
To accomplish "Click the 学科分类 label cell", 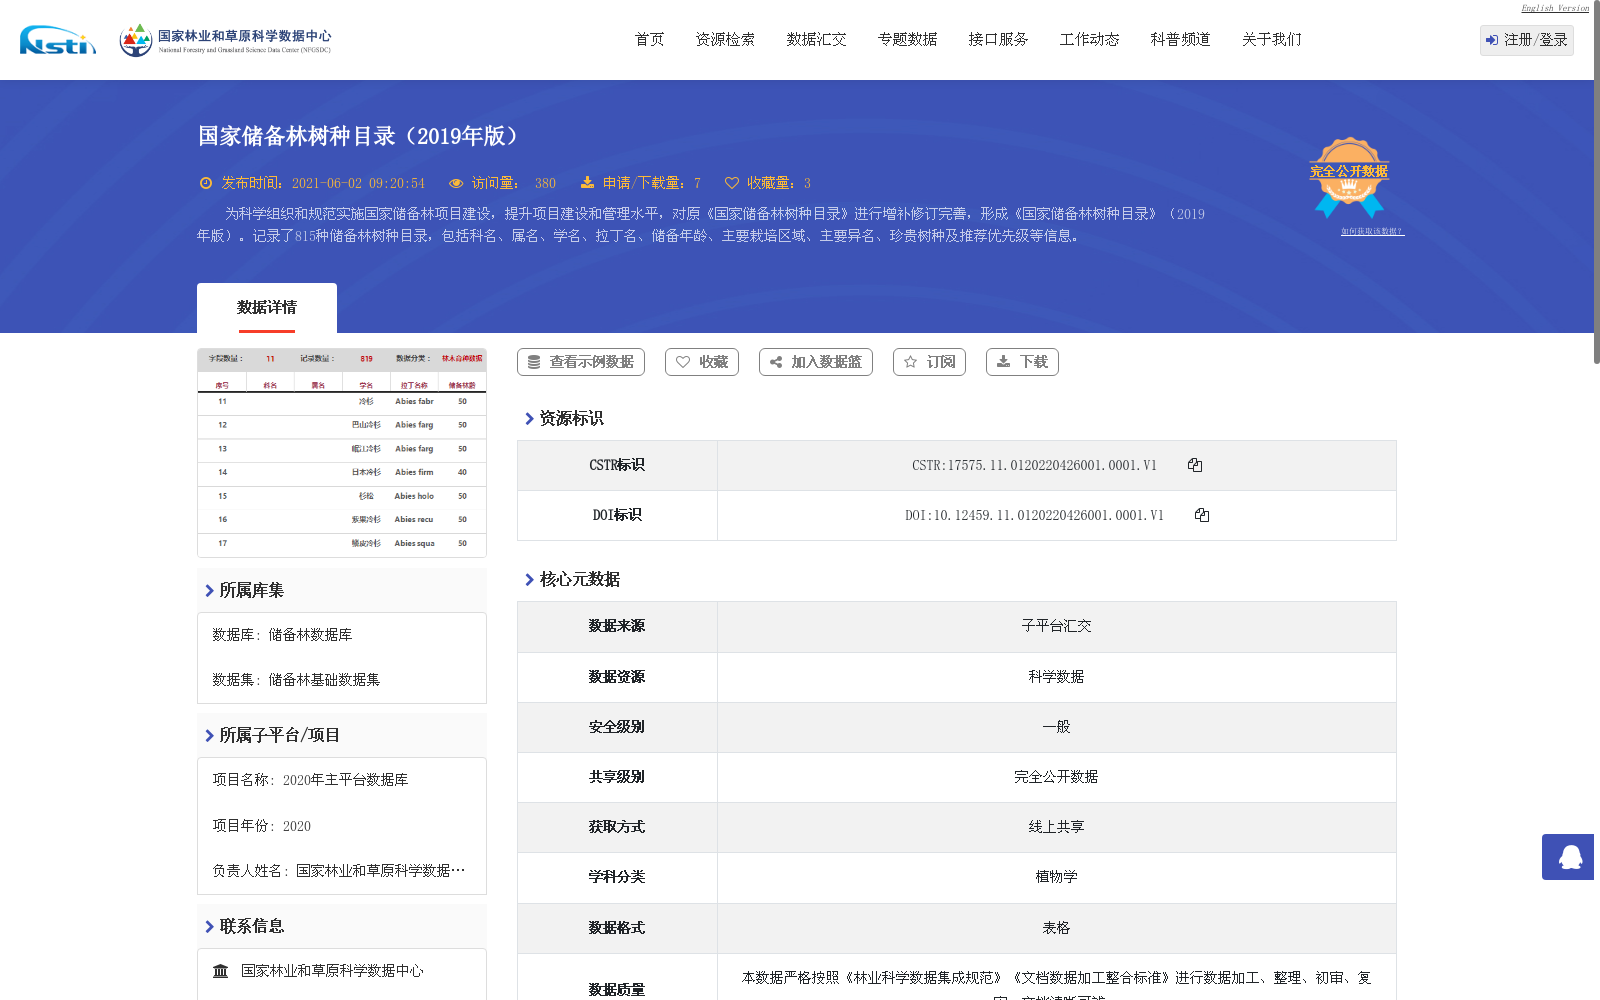I will coord(617,877).
